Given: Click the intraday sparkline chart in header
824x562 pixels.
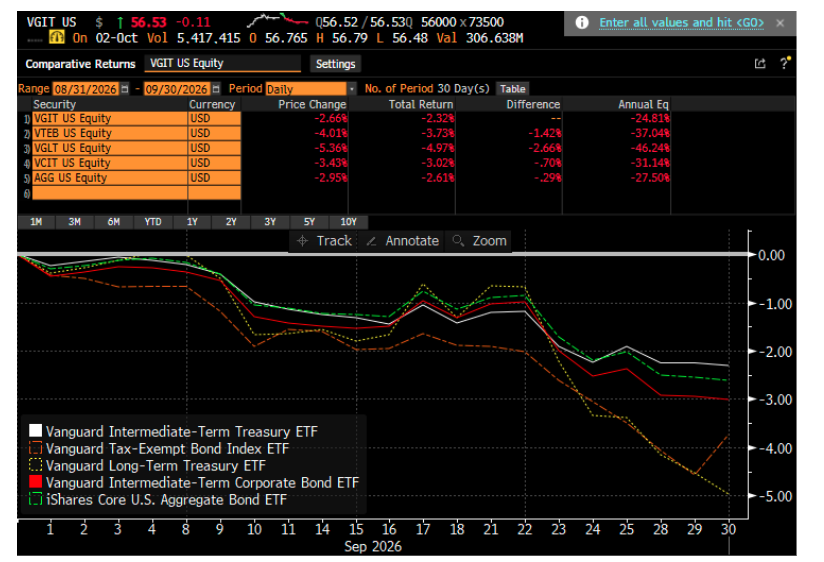Looking at the screenshot, I should click(277, 21).
